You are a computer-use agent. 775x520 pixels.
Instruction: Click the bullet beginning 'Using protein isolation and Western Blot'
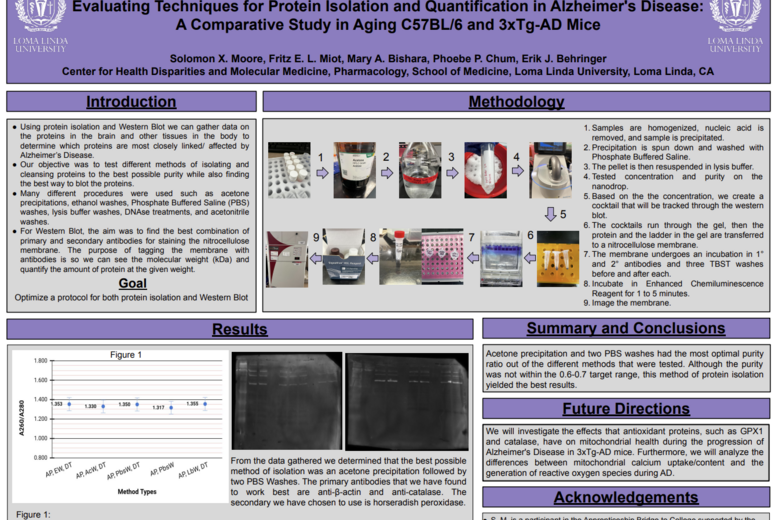pyautogui.click(x=131, y=141)
